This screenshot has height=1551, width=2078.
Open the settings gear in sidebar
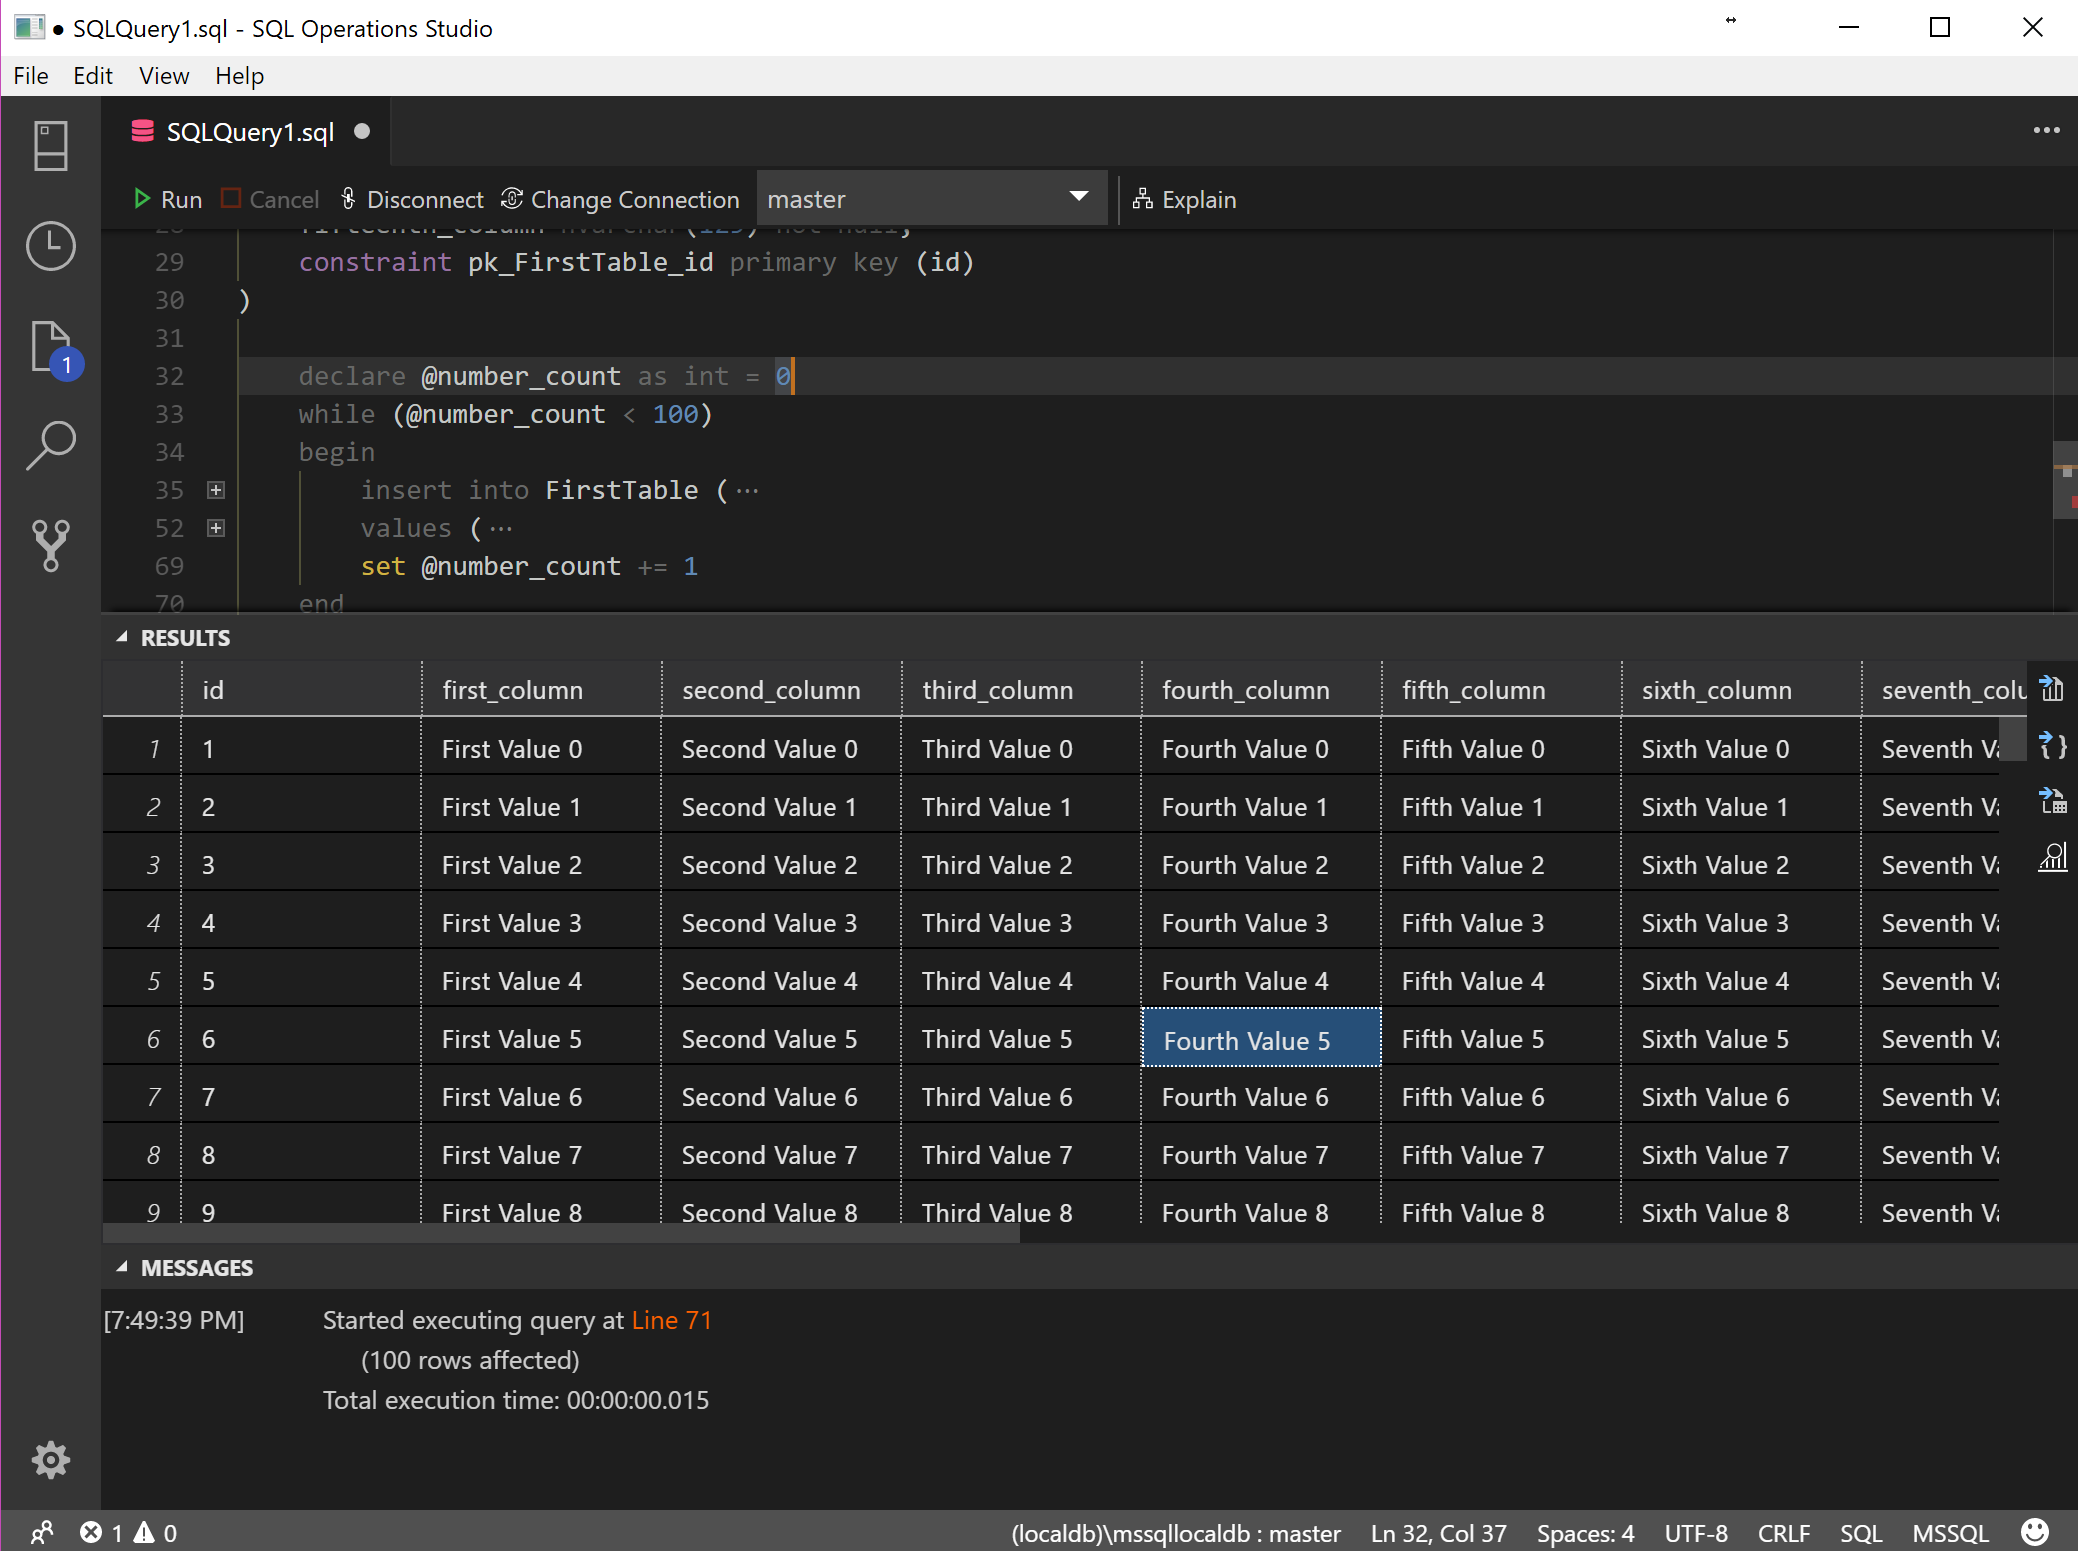[x=50, y=1460]
